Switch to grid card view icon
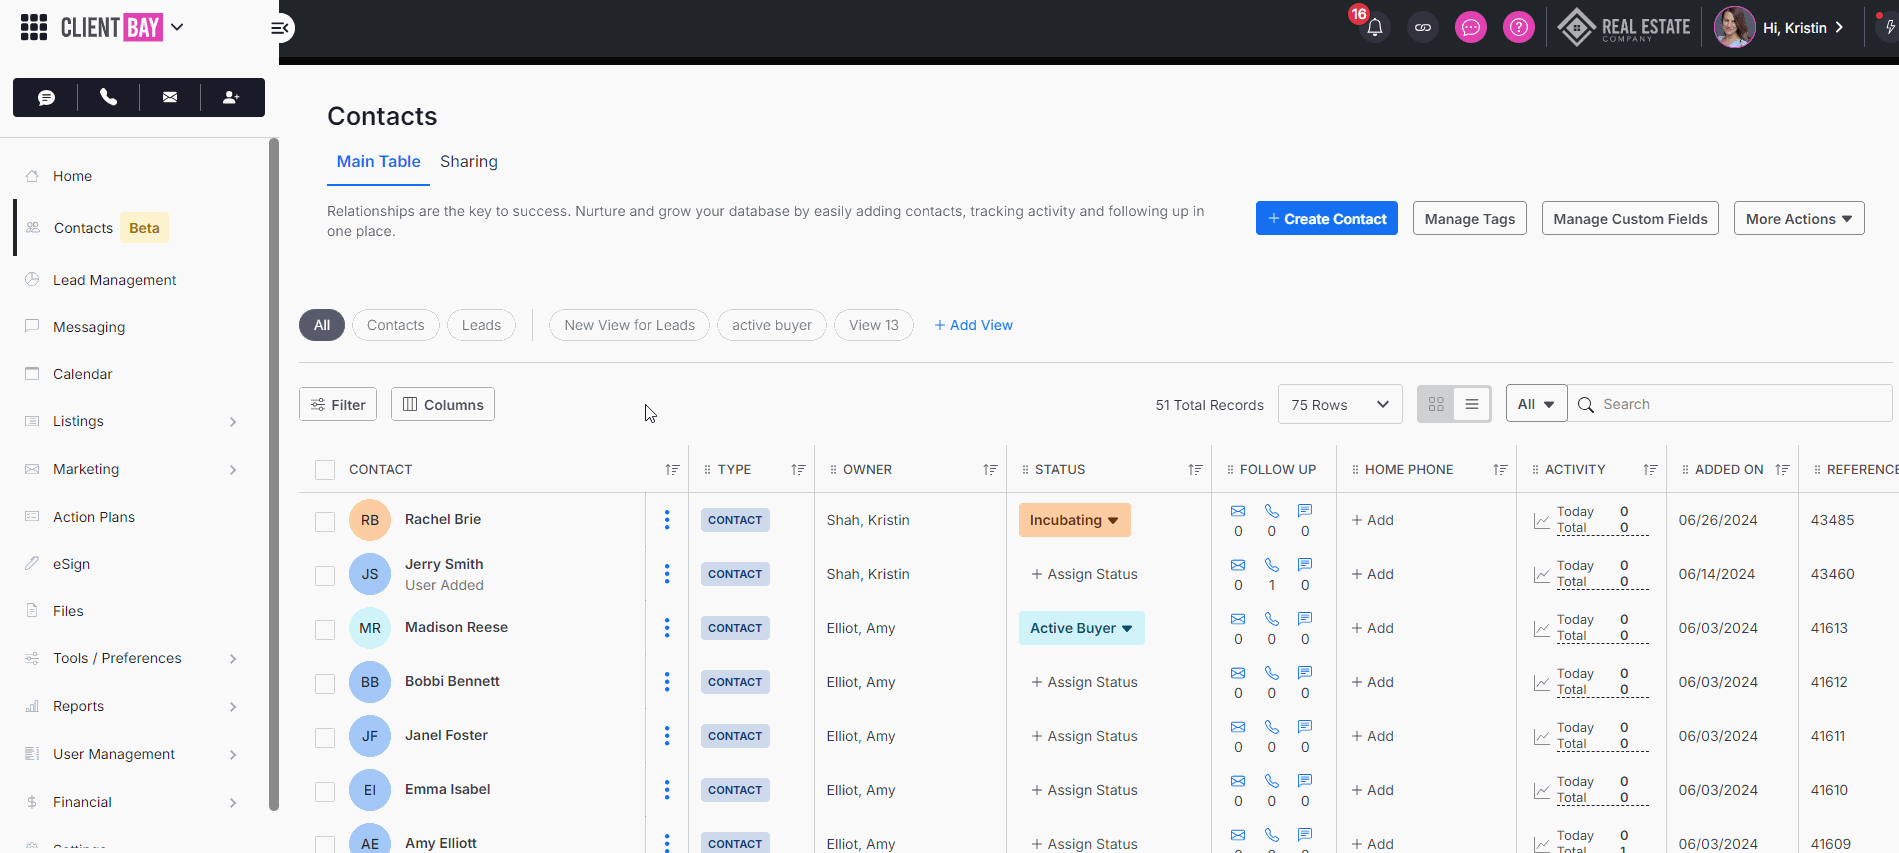This screenshot has height=853, width=1899. coord(1436,404)
